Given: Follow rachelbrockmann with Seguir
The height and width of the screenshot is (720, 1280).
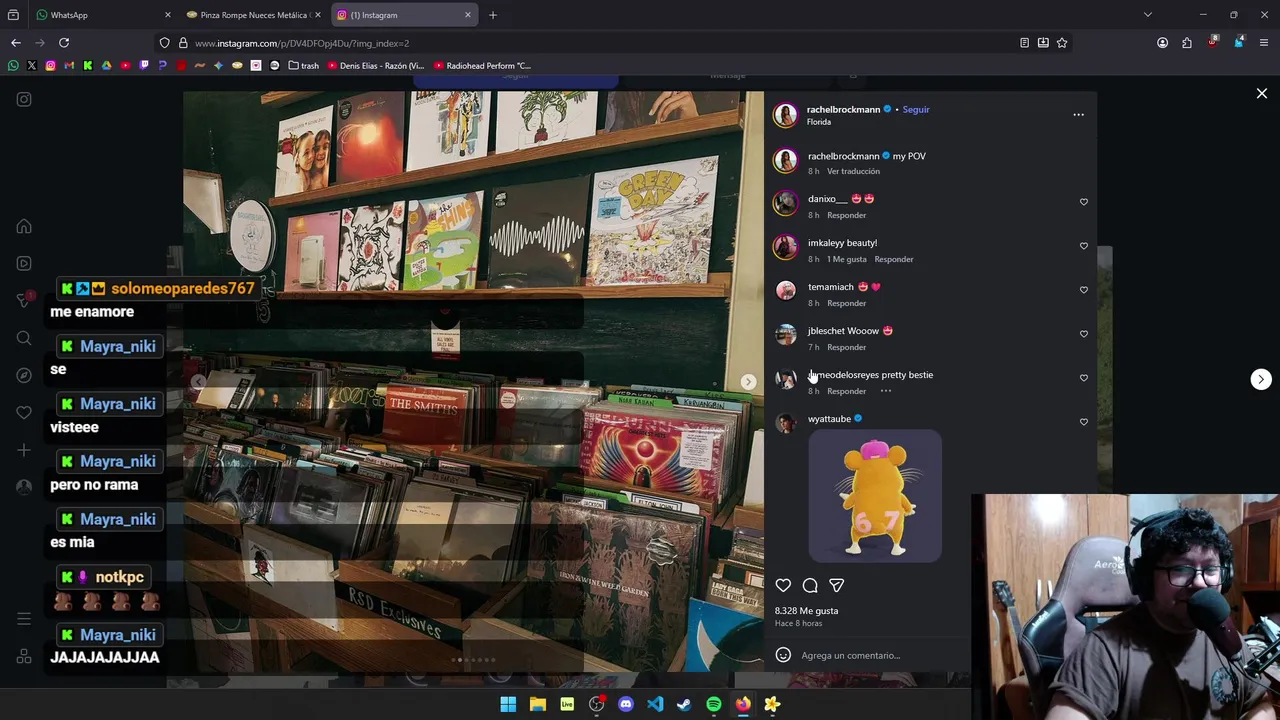Looking at the screenshot, I should pos(916,110).
